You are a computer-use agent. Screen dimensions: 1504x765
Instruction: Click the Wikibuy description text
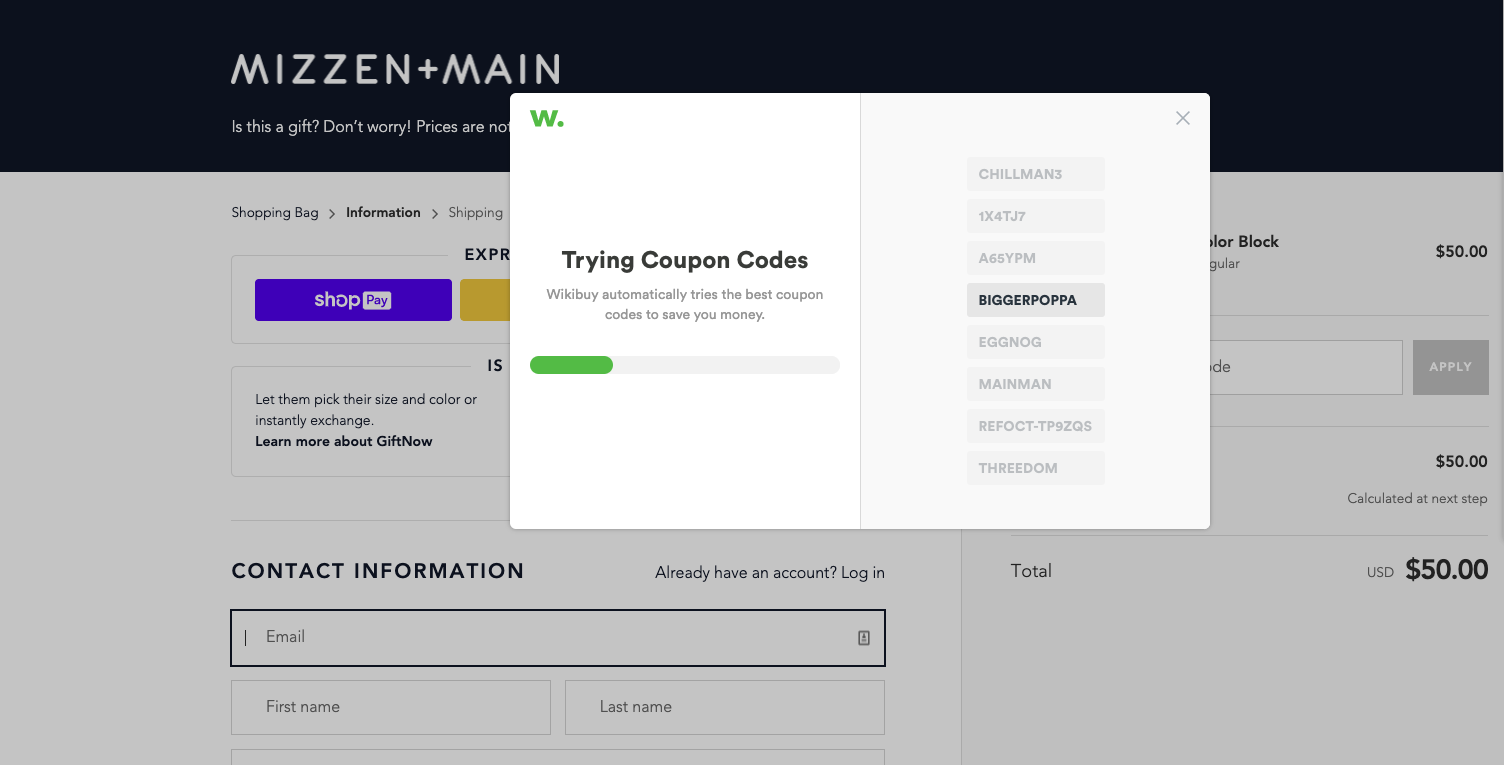pos(685,304)
